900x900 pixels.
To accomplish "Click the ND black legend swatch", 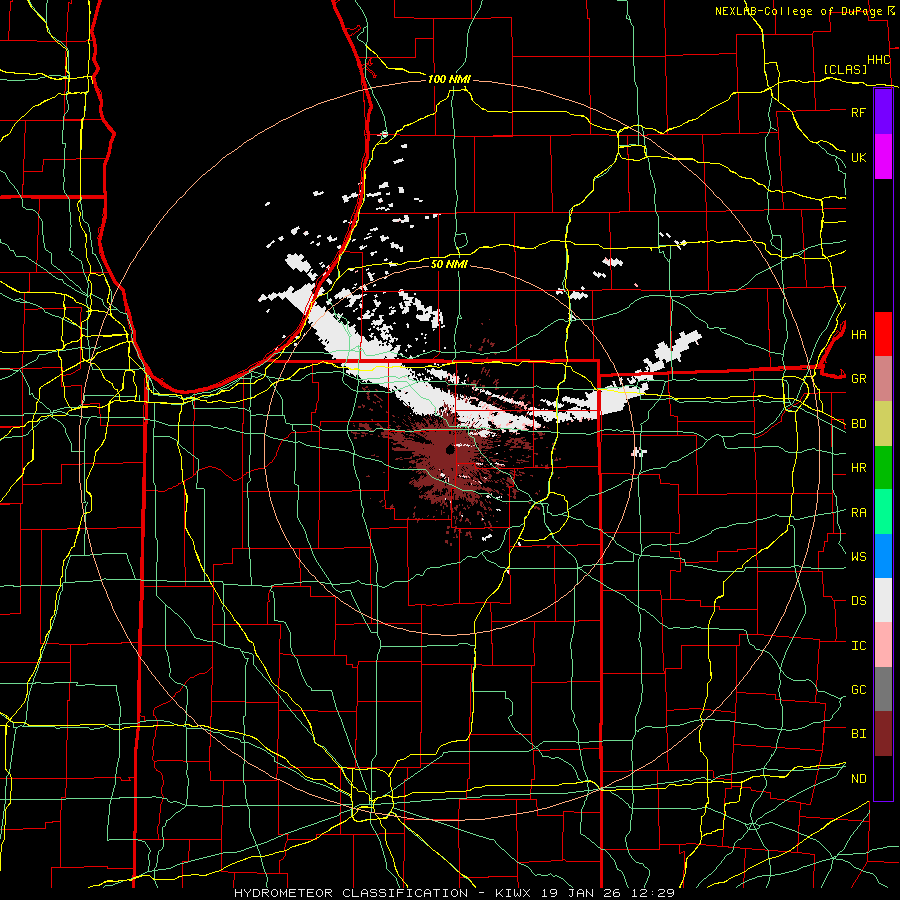I will (883, 778).
